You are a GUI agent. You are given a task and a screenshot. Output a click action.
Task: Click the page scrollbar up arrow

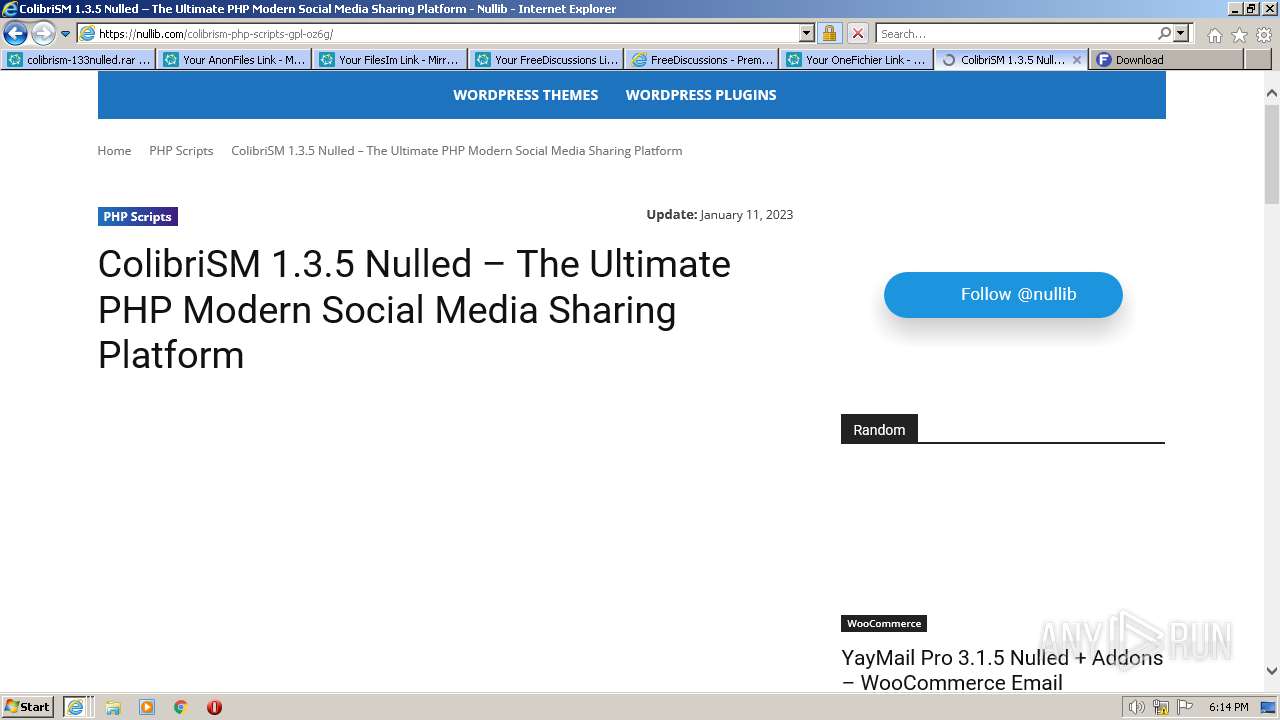click(x=1272, y=94)
